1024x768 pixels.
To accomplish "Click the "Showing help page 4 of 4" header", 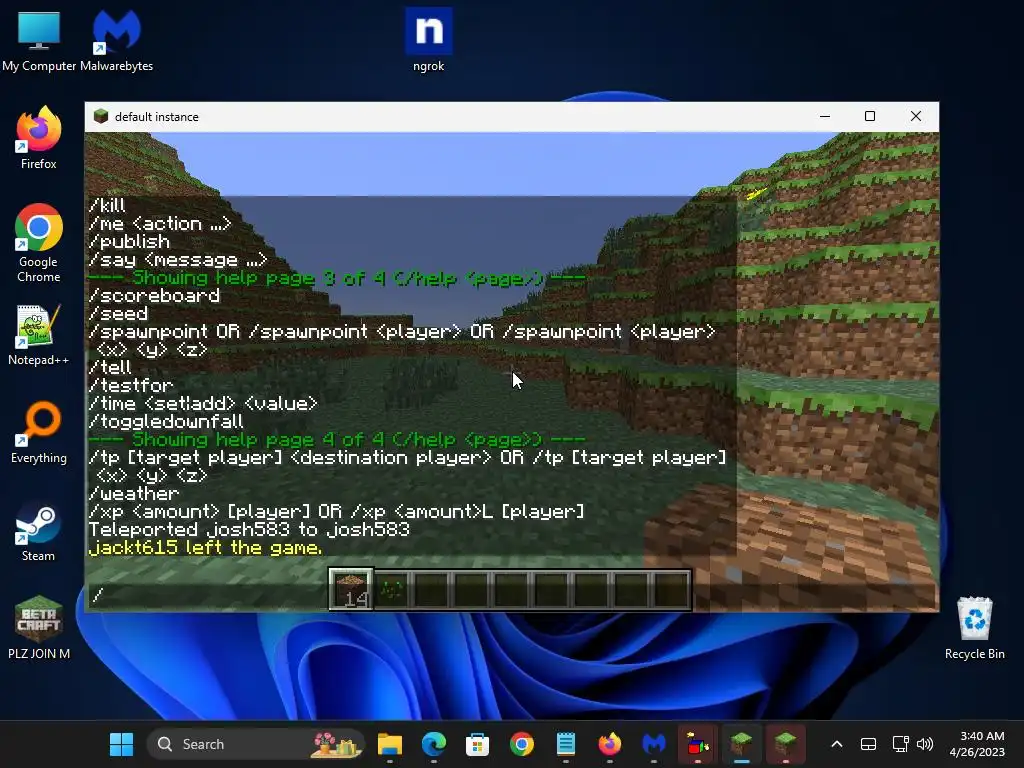I will point(337,440).
